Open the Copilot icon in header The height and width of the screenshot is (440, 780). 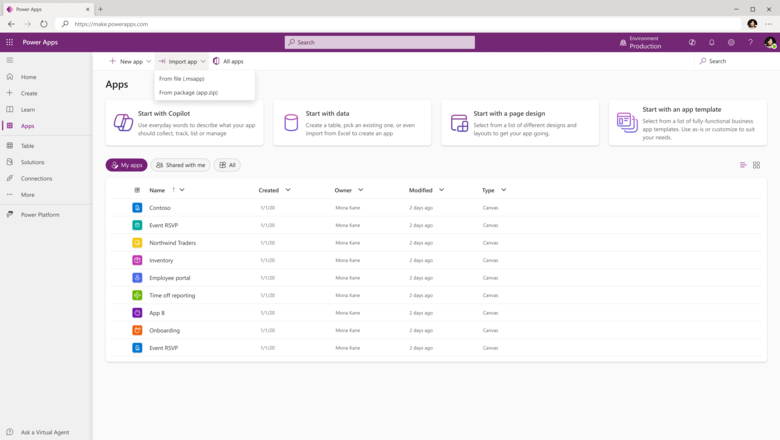(692, 42)
